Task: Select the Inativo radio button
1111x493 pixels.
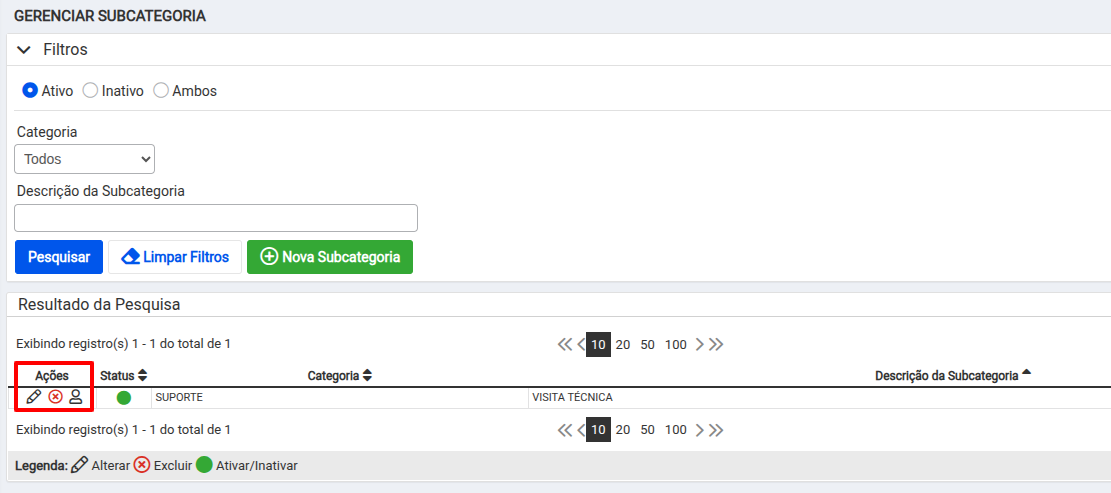Action: 90,91
